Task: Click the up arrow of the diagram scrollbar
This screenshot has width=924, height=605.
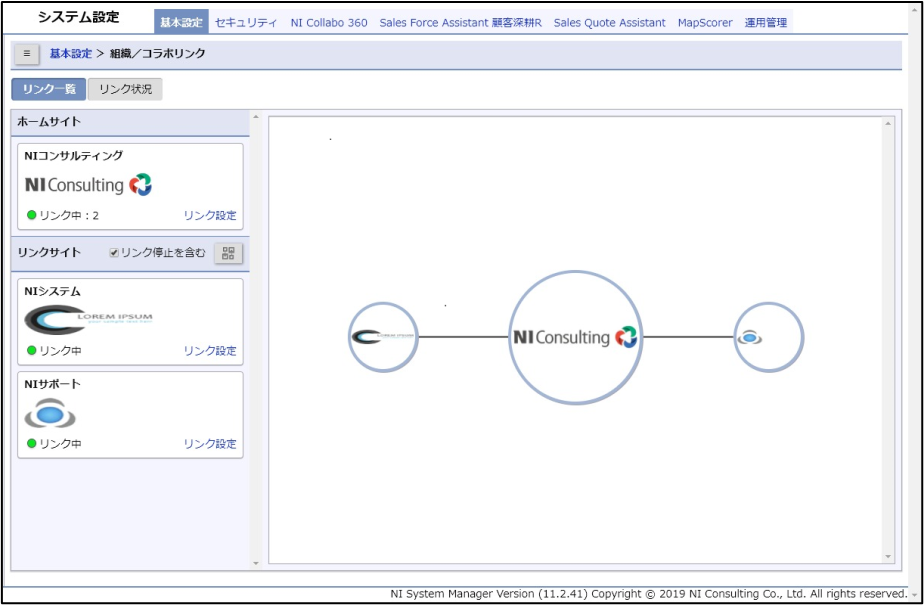Action: click(x=887, y=123)
